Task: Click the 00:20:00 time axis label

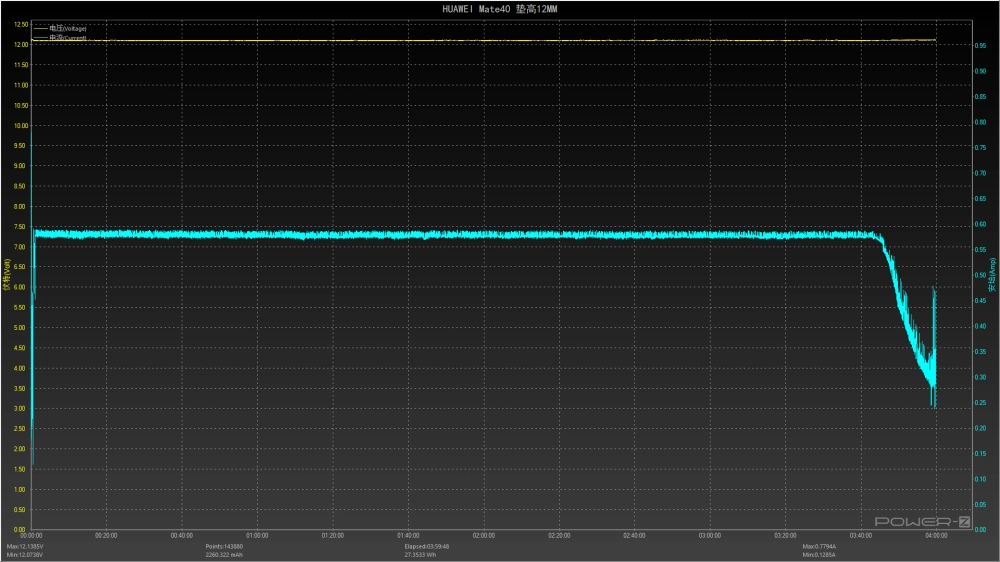Action: [106, 536]
